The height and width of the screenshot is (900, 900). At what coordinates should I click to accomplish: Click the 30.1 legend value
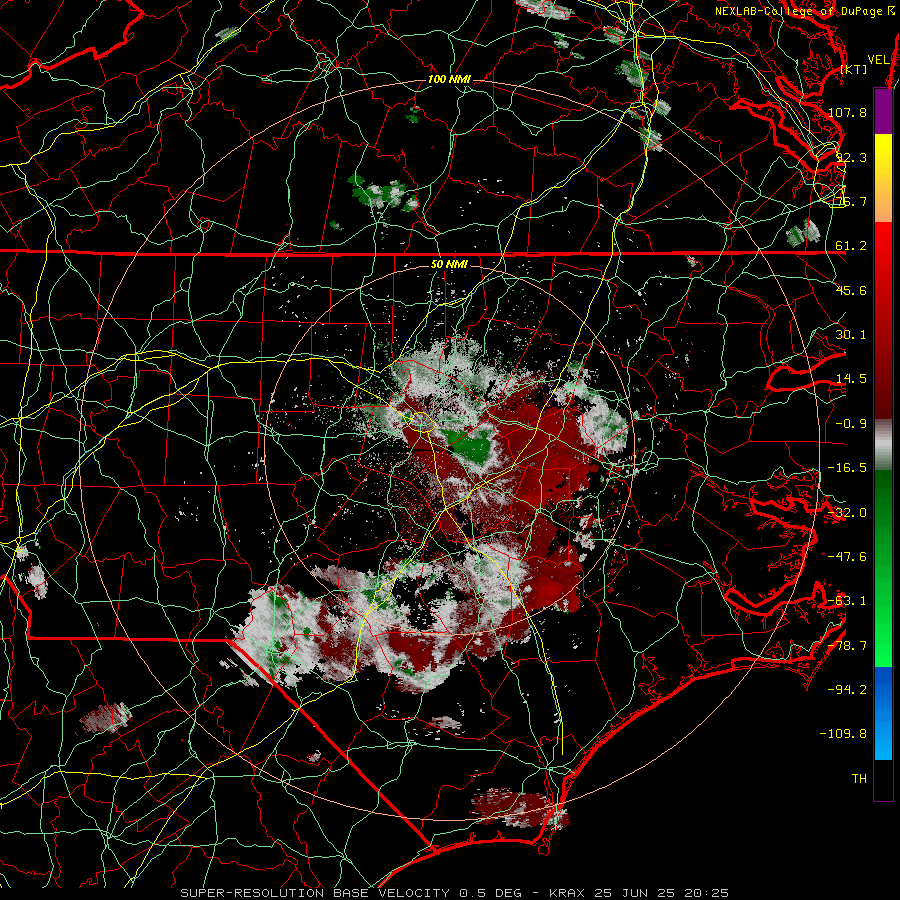tap(851, 335)
